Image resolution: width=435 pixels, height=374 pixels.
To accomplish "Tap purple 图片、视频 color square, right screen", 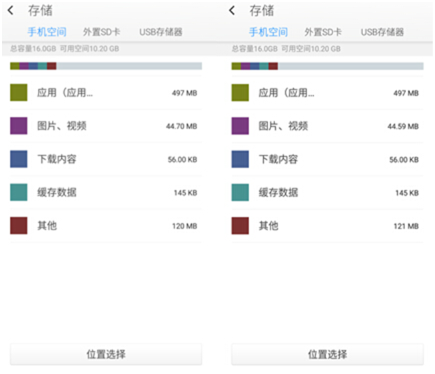I will click(240, 126).
